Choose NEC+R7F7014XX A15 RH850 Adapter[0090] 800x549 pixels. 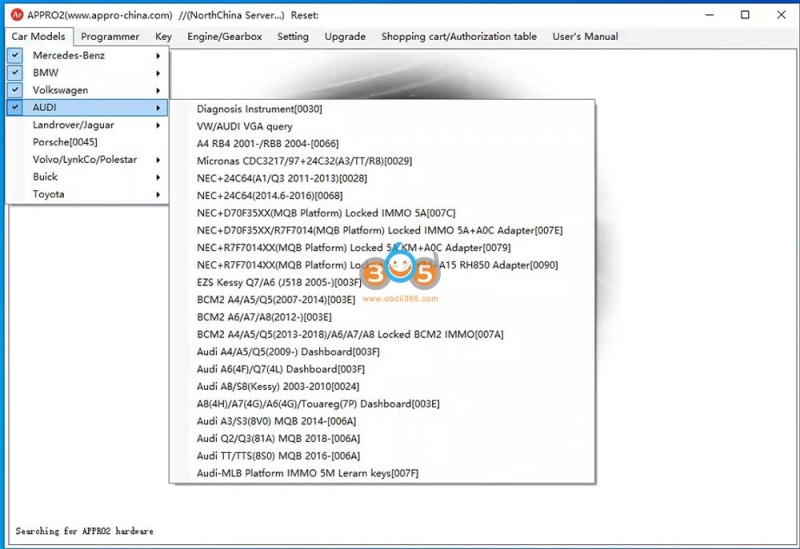pyautogui.click(x=382, y=265)
